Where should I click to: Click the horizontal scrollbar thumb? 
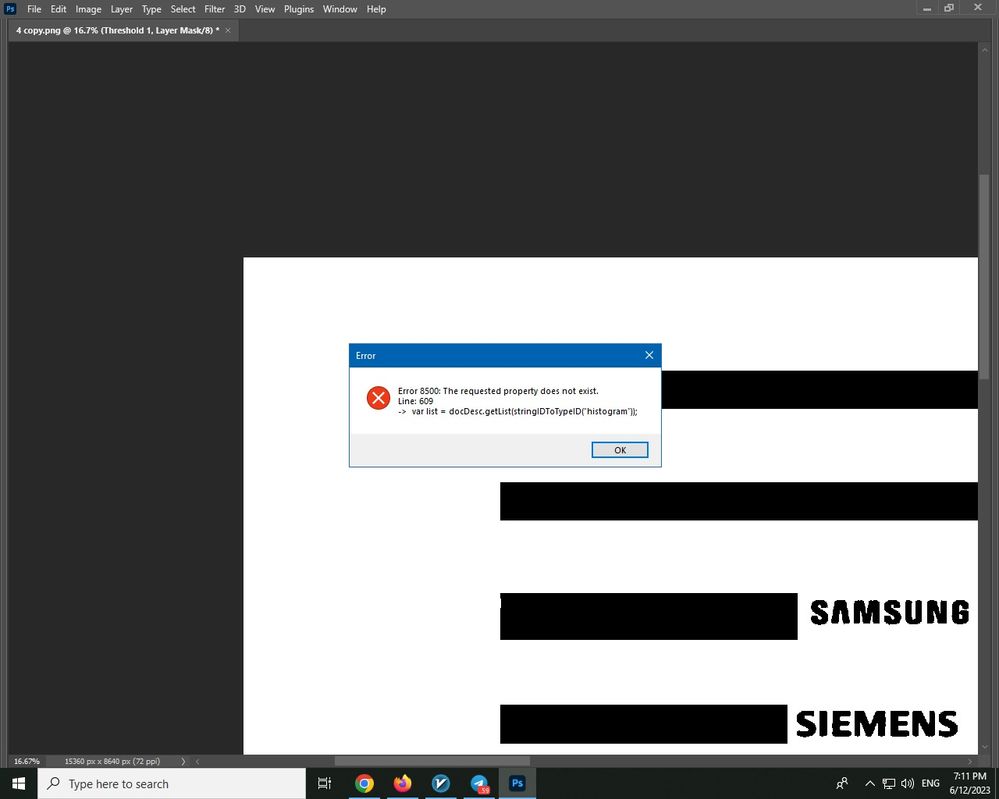tap(432, 761)
